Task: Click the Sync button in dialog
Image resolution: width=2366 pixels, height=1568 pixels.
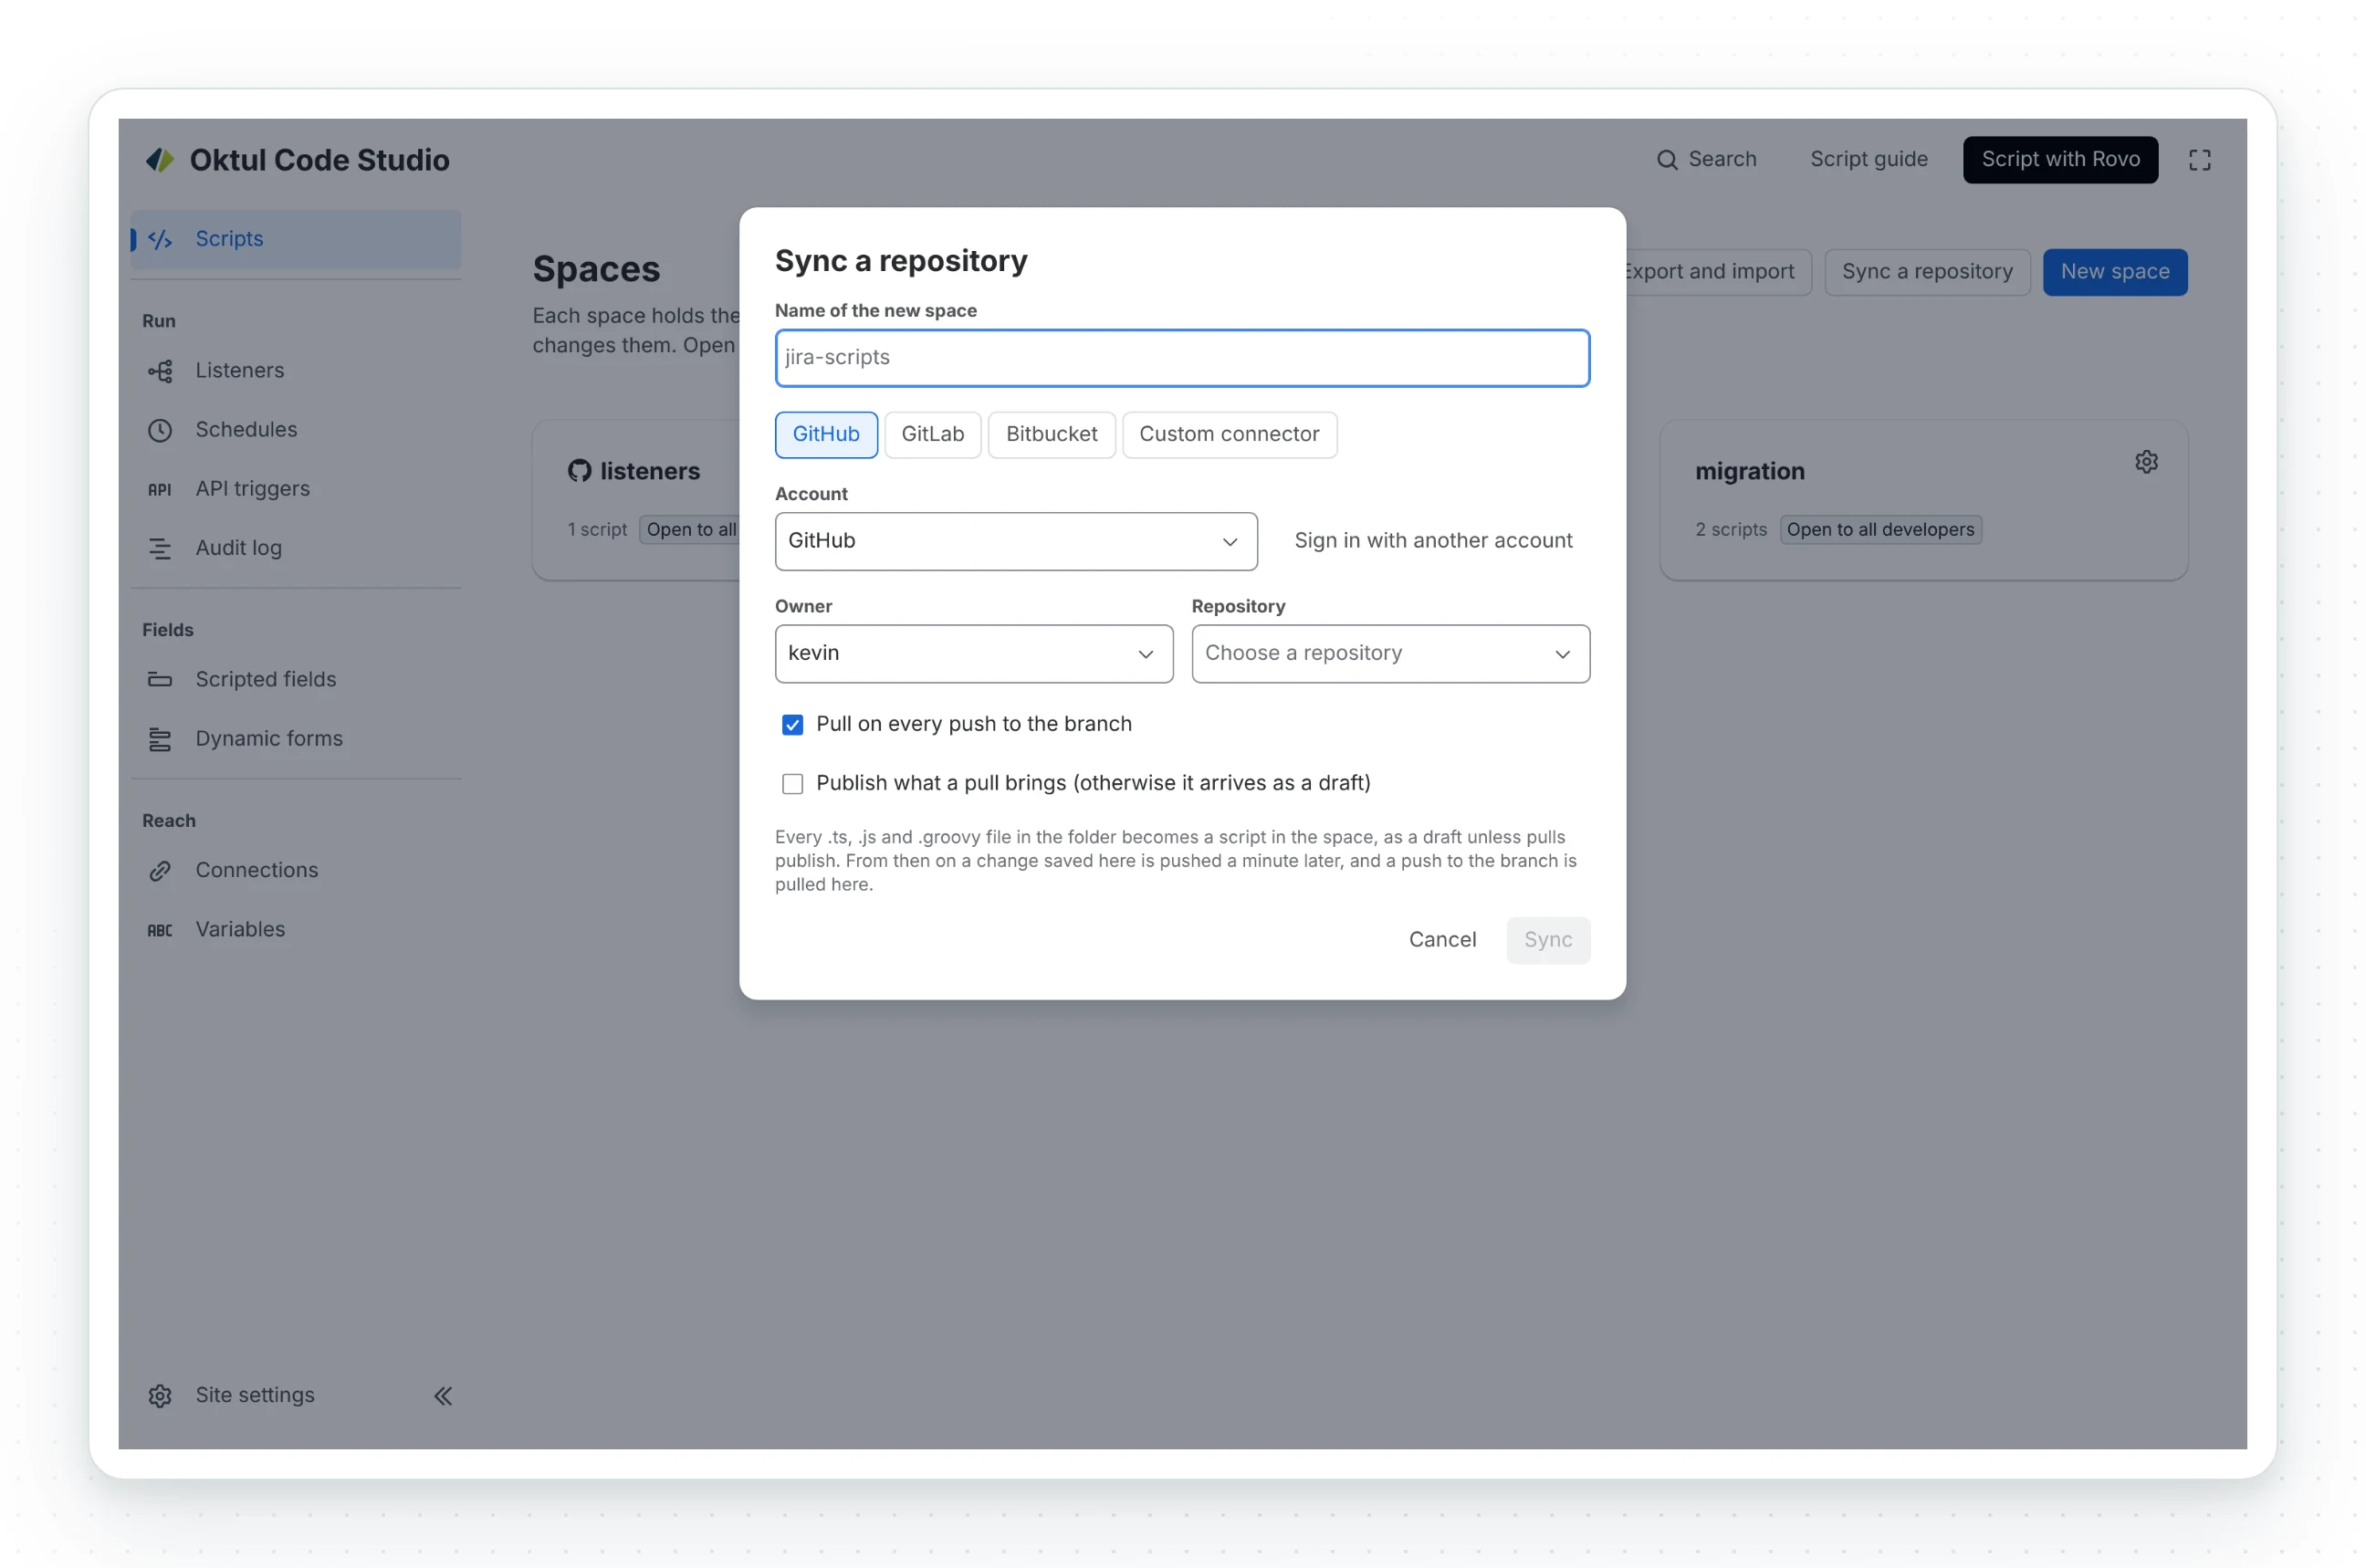Action: (x=1548, y=940)
